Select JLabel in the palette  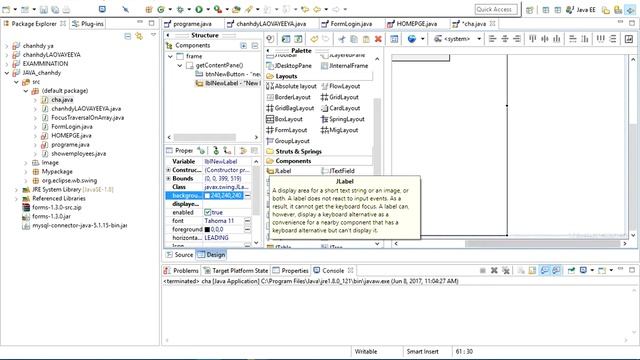click(x=279, y=171)
